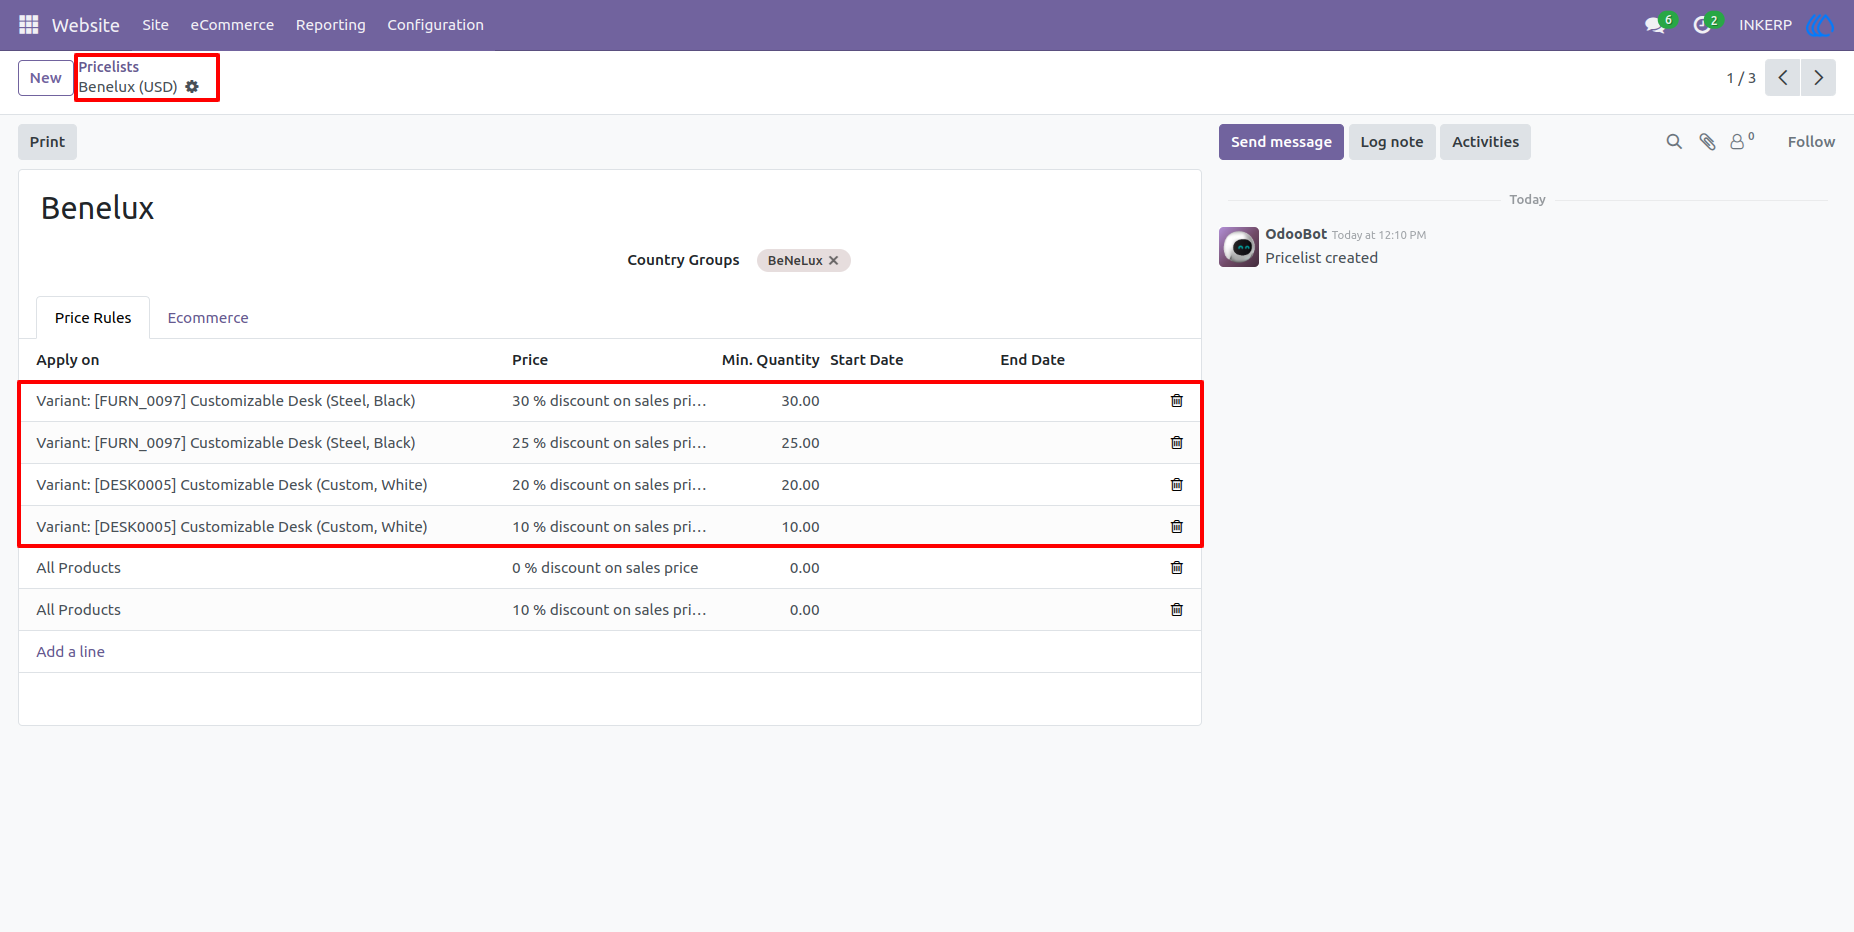This screenshot has height=932, width=1854.
Task: Click the Log note button
Action: (x=1392, y=142)
